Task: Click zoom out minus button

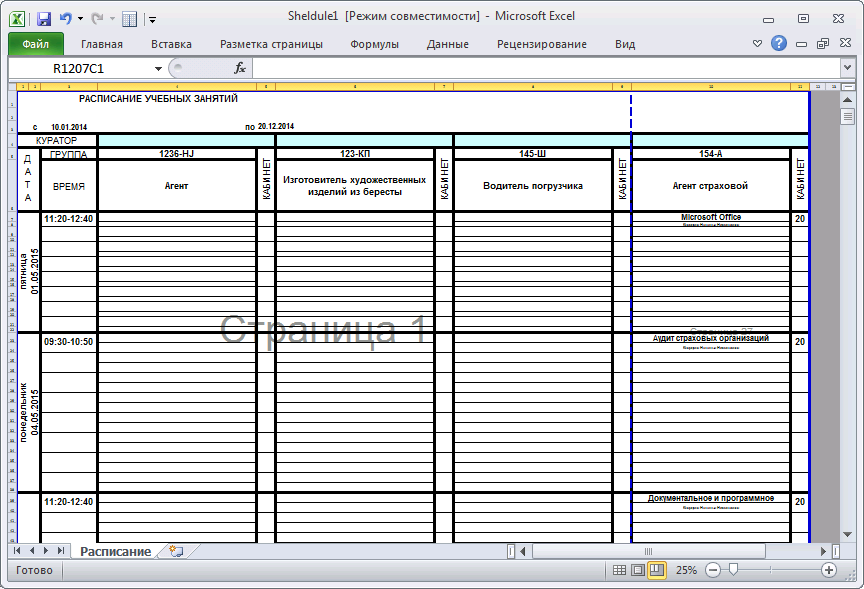Action: [x=713, y=570]
